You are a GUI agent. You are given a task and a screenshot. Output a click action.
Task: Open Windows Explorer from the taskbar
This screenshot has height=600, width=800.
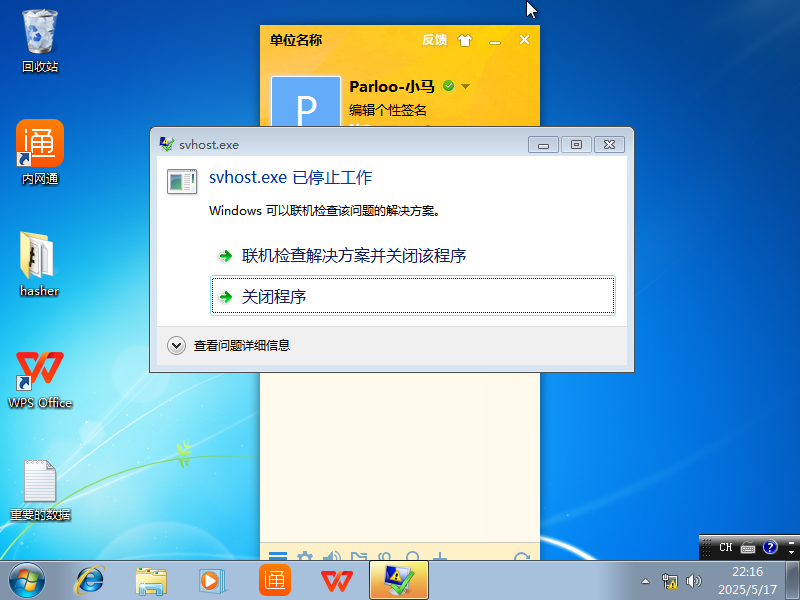[151, 579]
